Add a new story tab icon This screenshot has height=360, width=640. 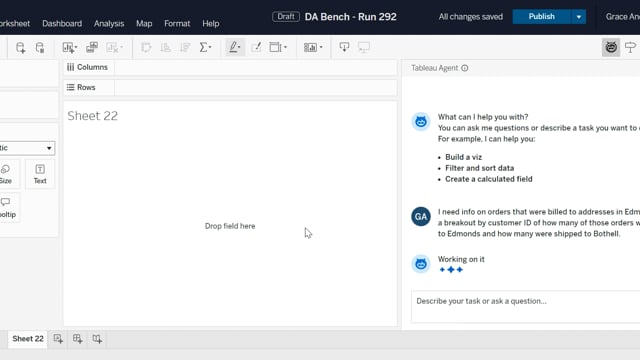(x=97, y=339)
